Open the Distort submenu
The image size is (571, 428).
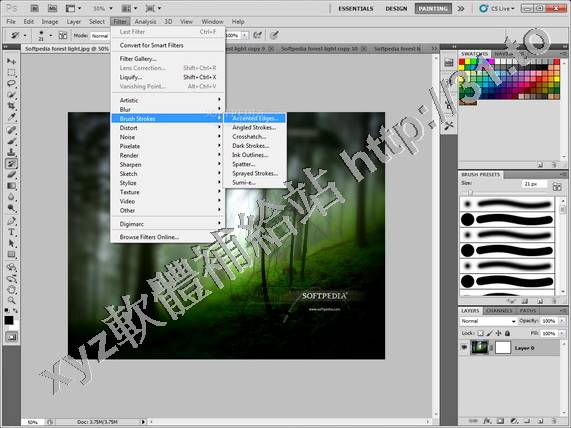click(168, 128)
